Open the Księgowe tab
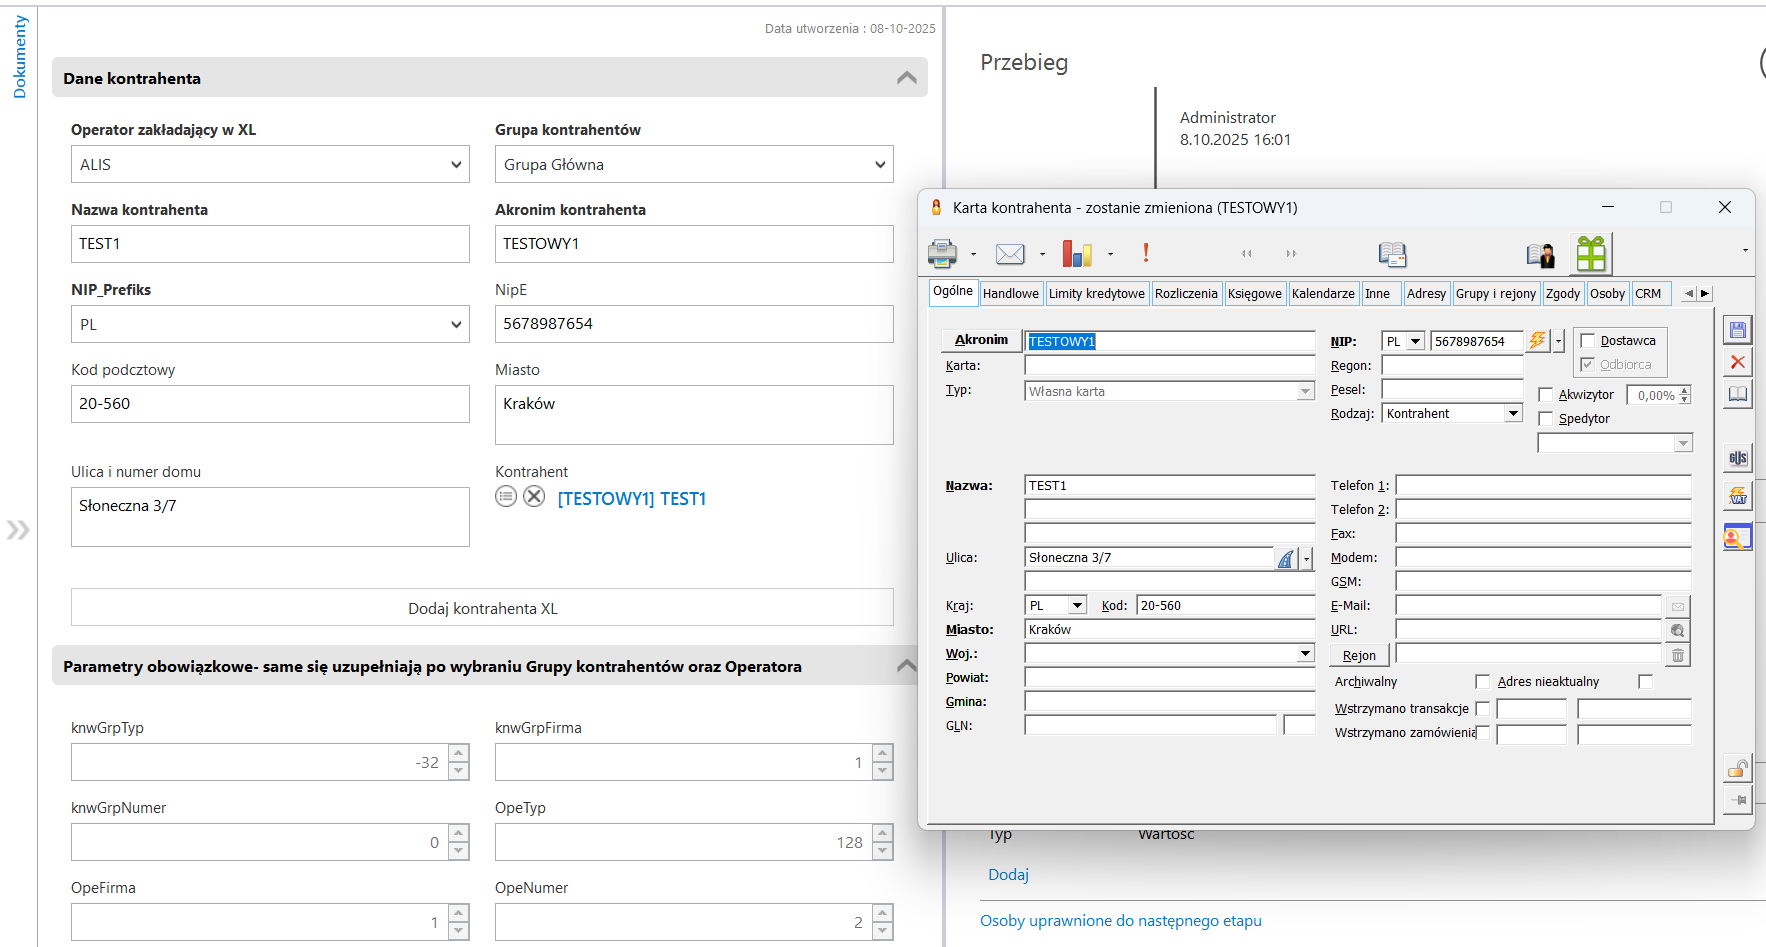 [1254, 294]
